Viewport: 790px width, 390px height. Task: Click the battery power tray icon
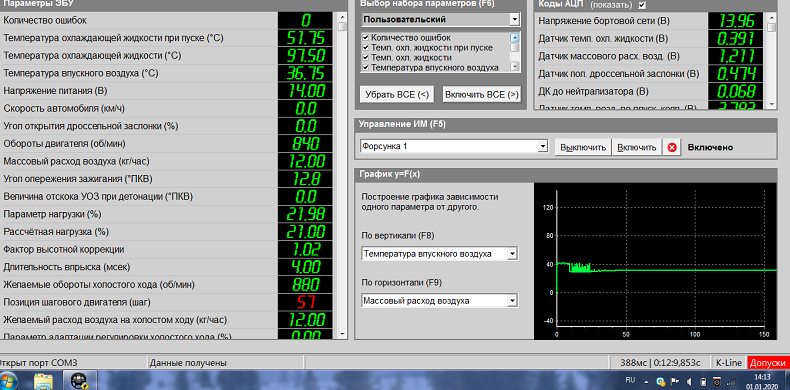703,381
